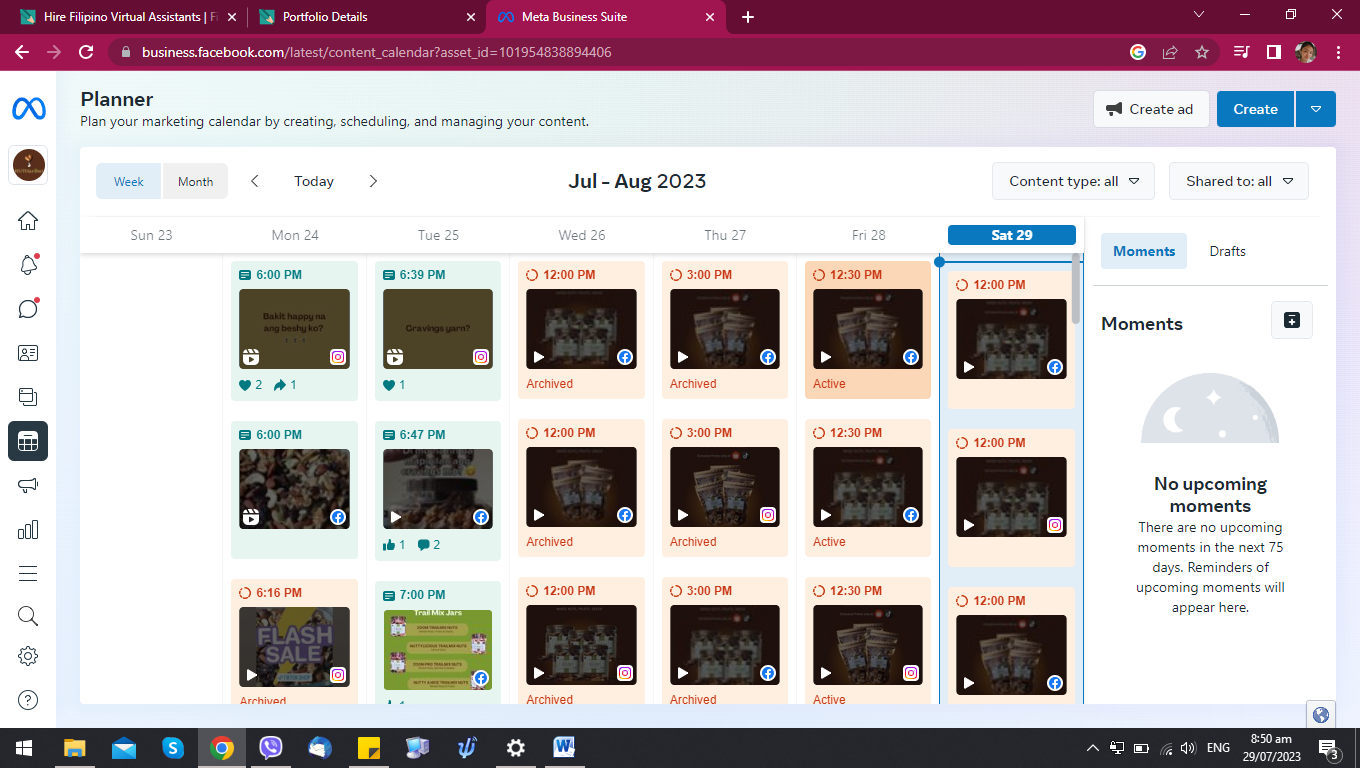
Task: Open new browser tab with plus
Action: (748, 17)
